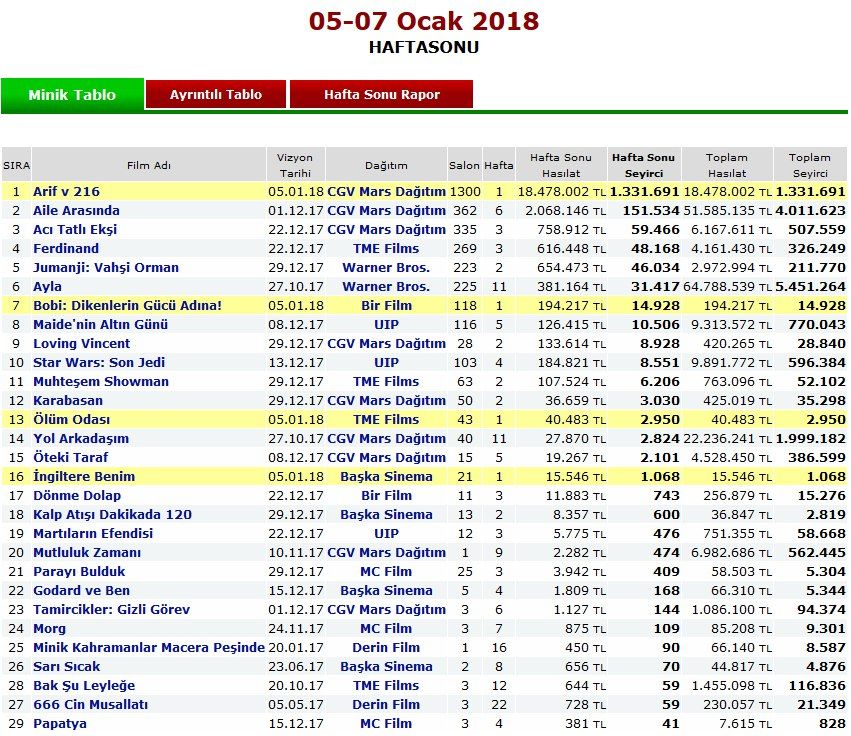The image size is (851, 736).
Task: Open Bobi: Dikenlerin Gücü Adına! link
Action: click(127, 305)
